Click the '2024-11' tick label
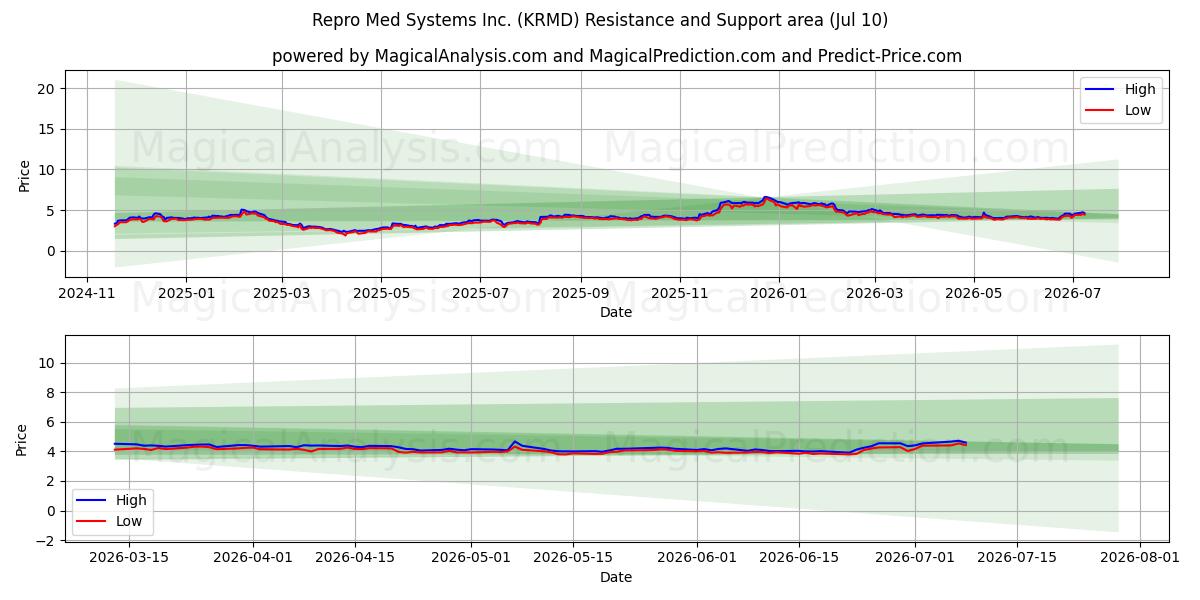Screen dimensions: 1200x600 [87, 293]
